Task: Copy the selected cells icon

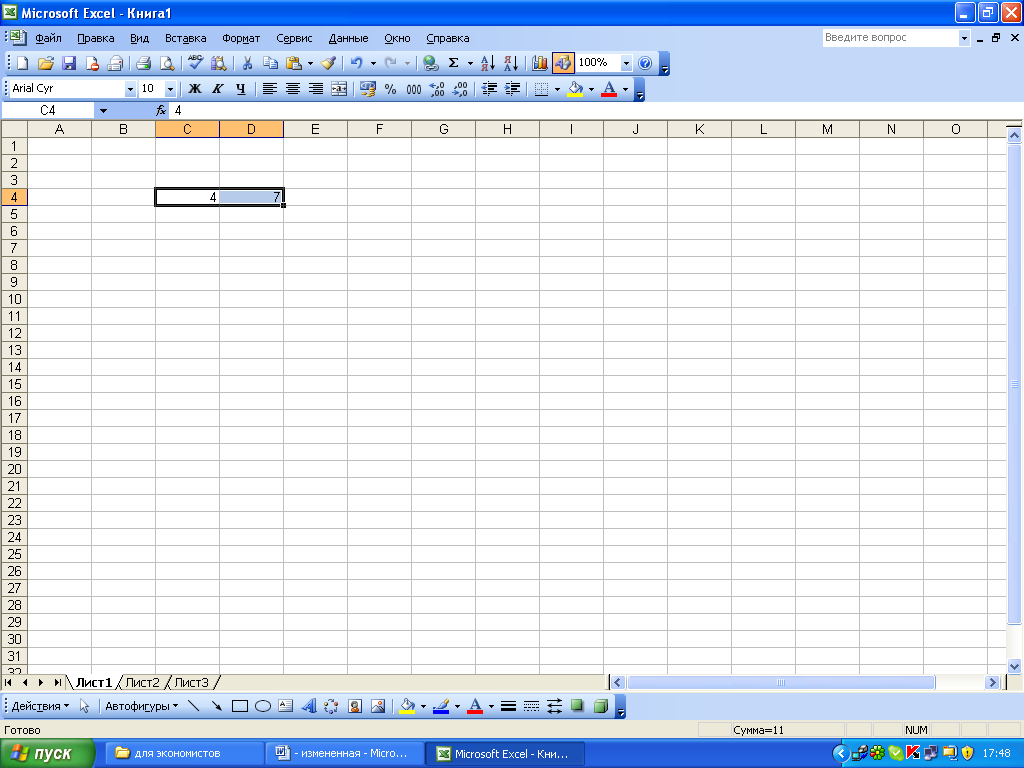Action: point(270,63)
